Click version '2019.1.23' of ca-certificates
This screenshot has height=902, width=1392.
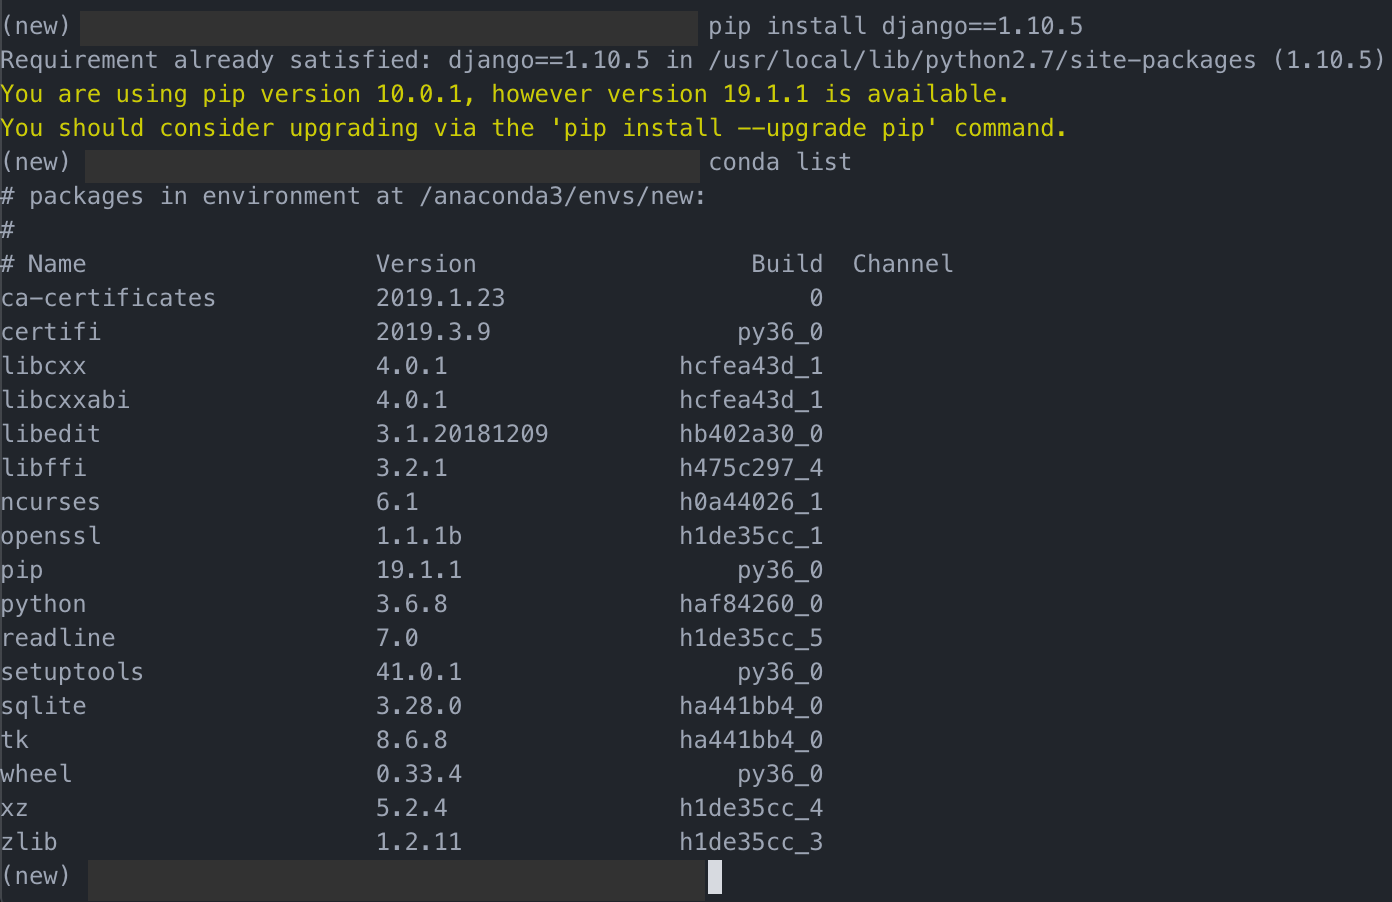(441, 298)
